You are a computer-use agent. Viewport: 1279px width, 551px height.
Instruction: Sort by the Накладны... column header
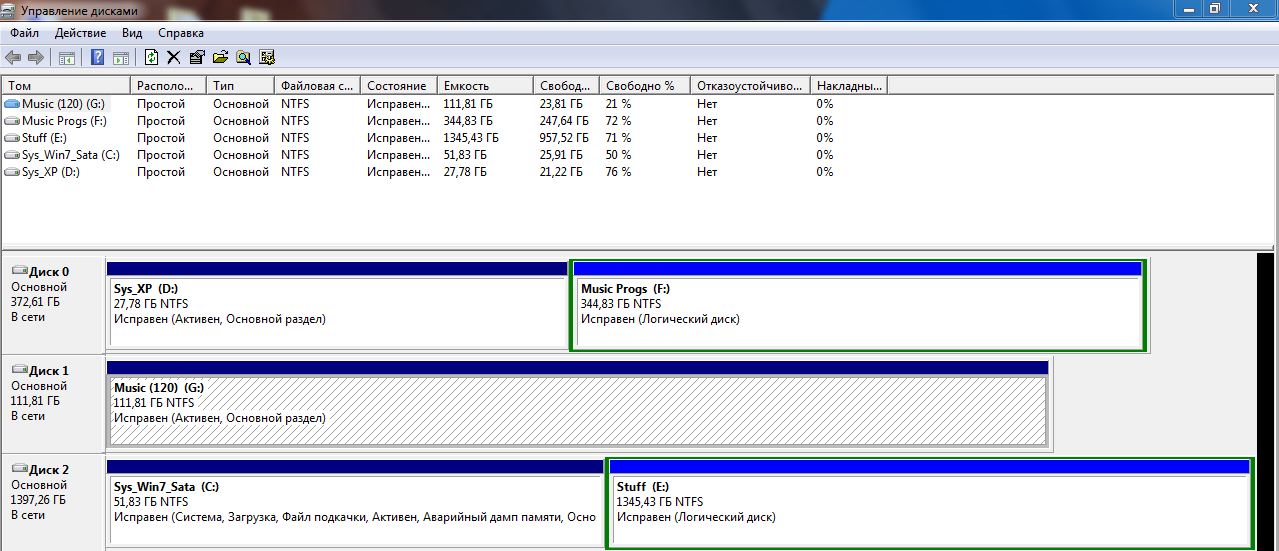click(849, 86)
